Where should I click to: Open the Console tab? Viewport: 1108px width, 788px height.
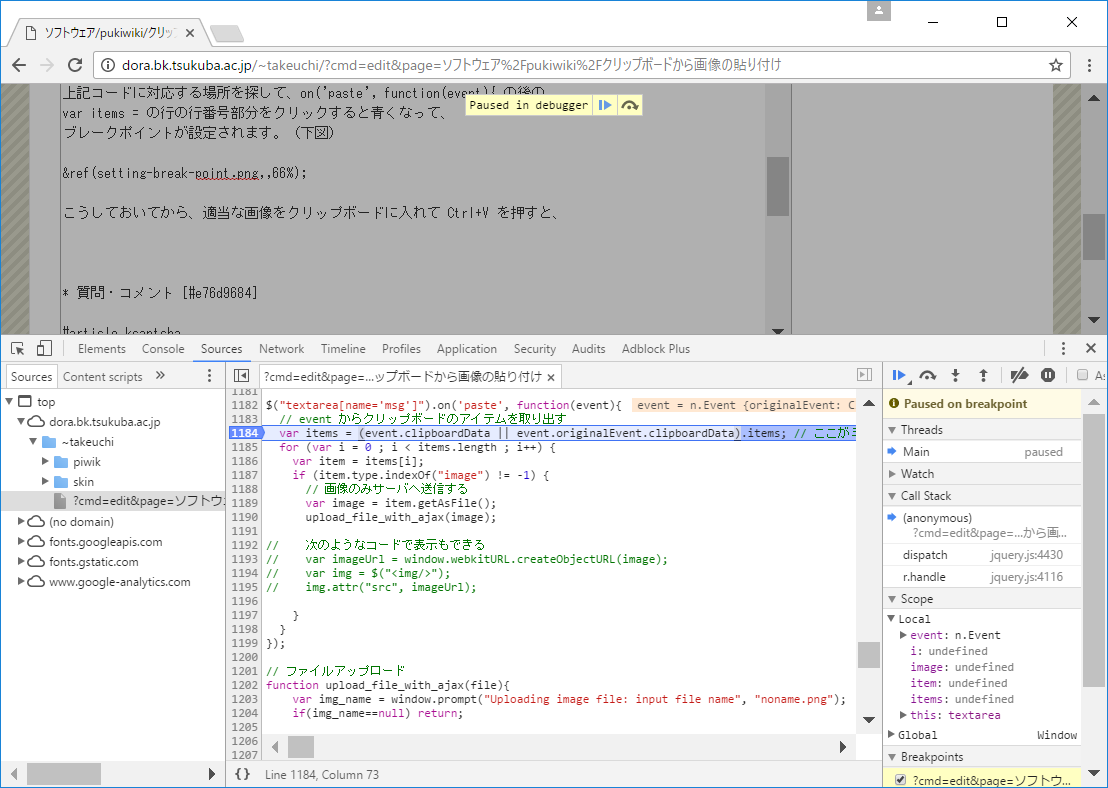163,349
